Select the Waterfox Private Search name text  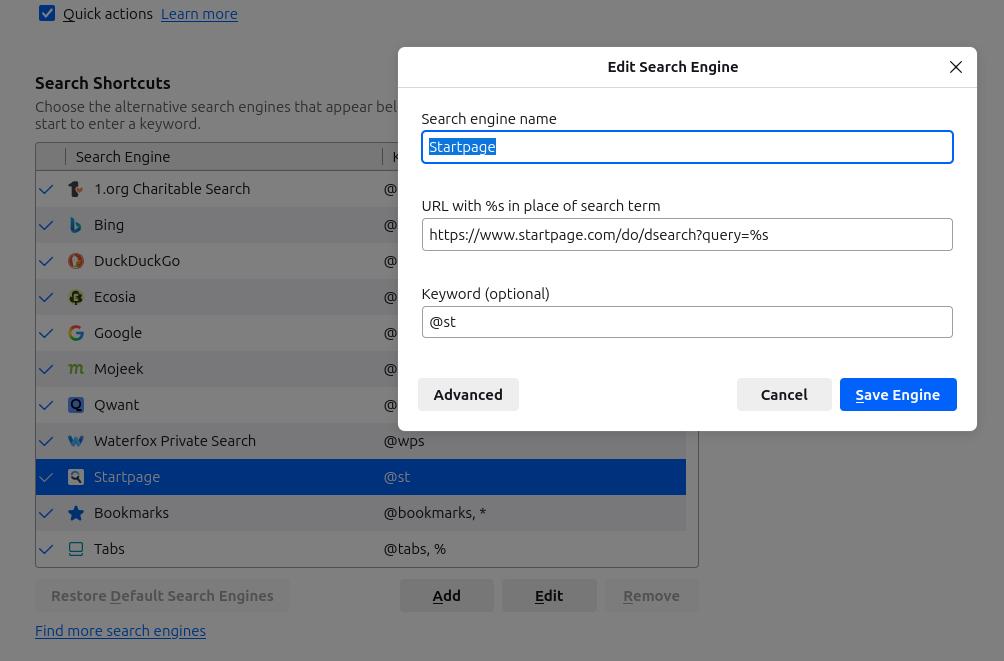tap(175, 441)
